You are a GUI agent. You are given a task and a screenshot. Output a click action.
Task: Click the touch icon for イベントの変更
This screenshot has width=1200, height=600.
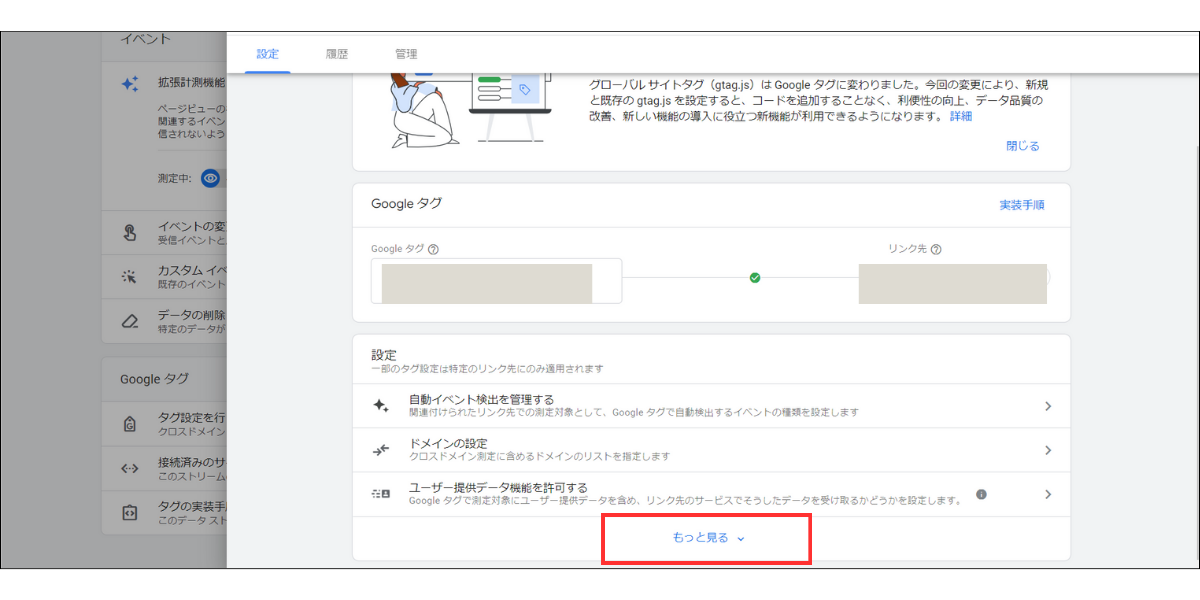click(x=130, y=233)
